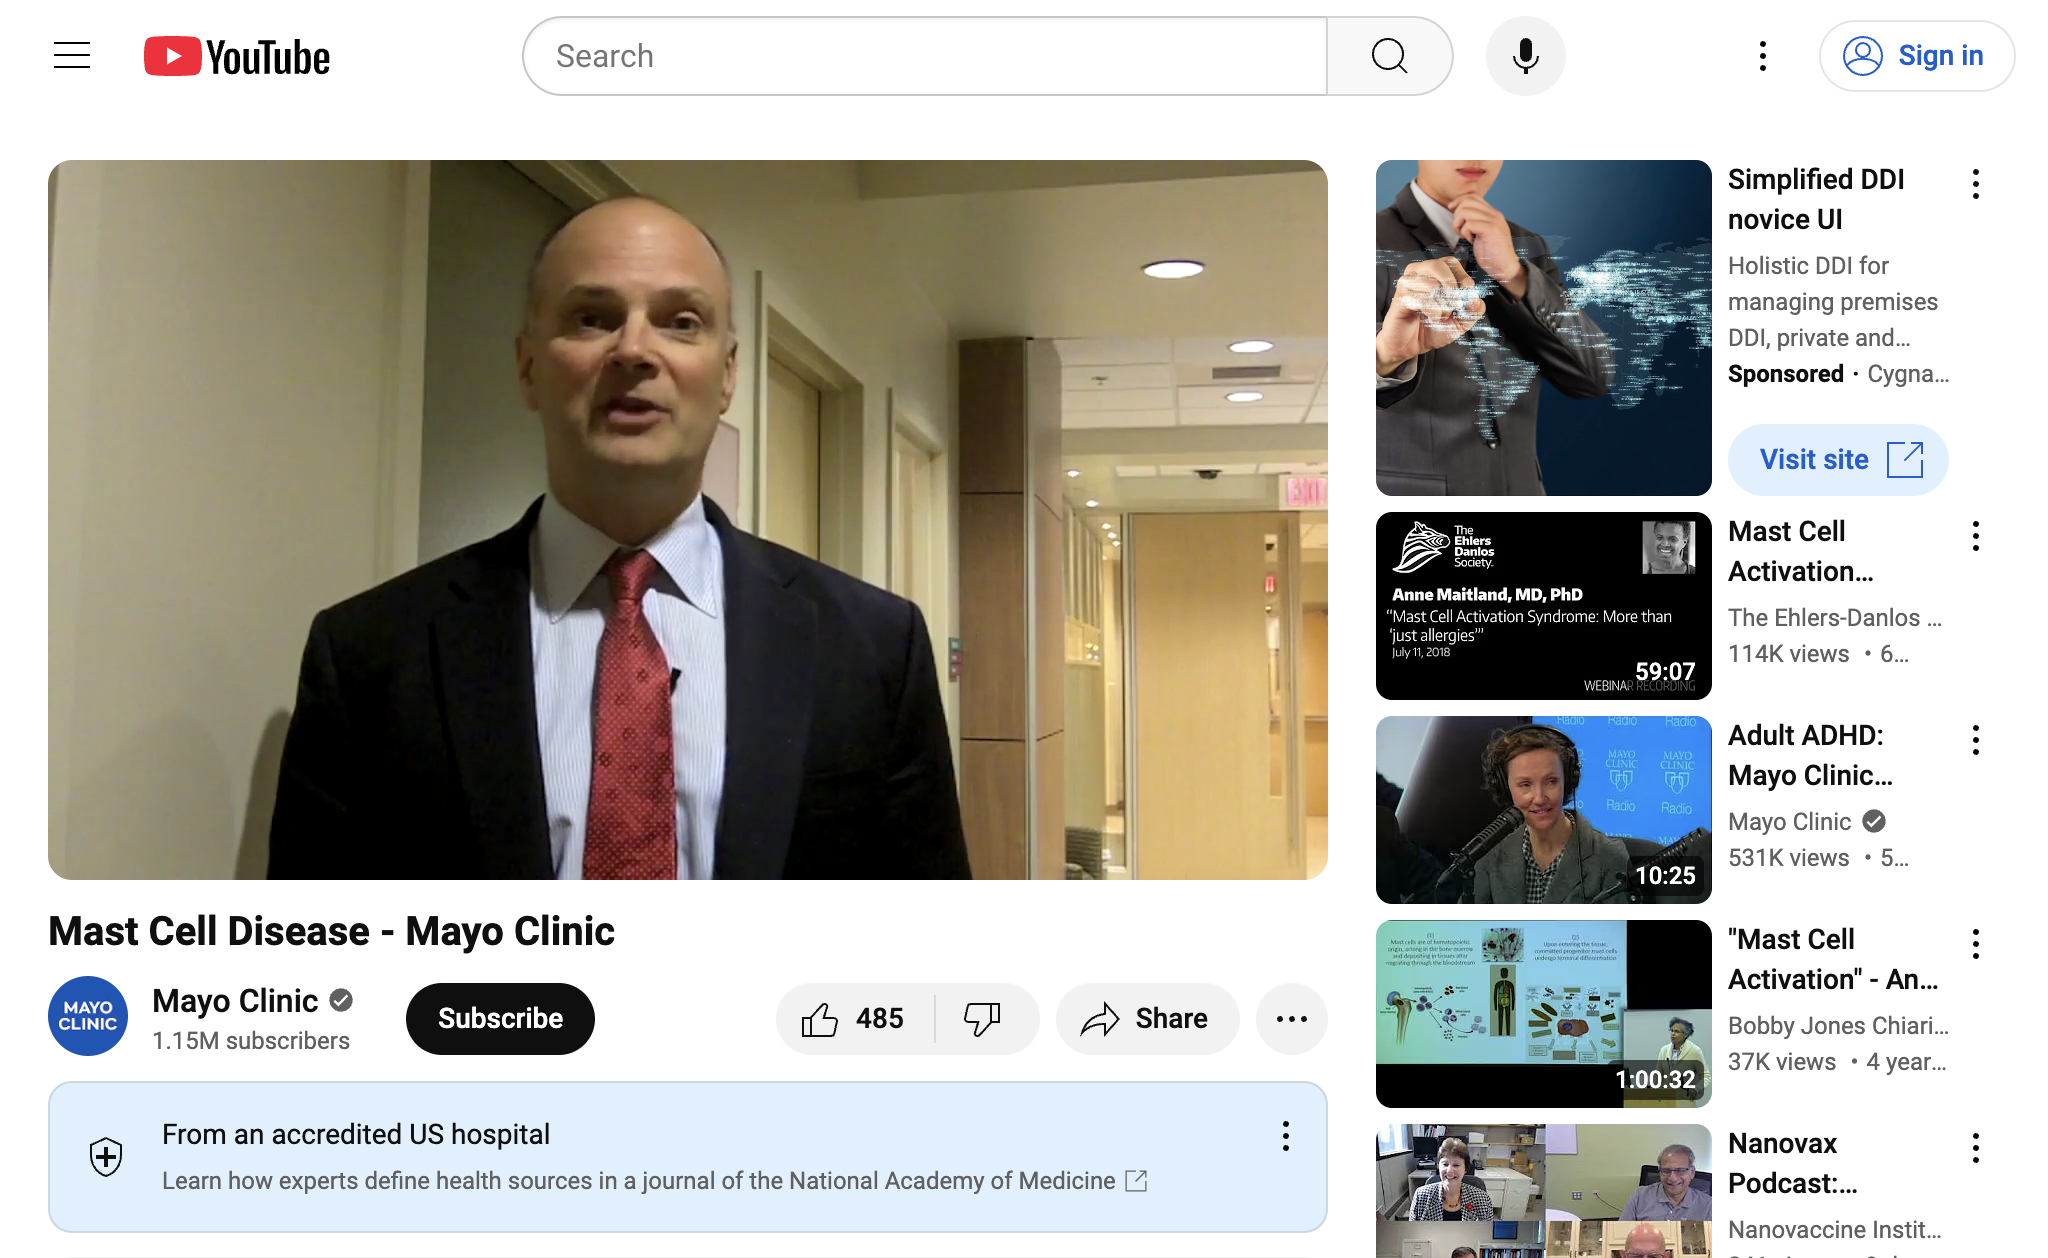Viewport: 2048px width, 1258px height.
Task: Open settings three-dot menu in header
Action: pos(1763,56)
